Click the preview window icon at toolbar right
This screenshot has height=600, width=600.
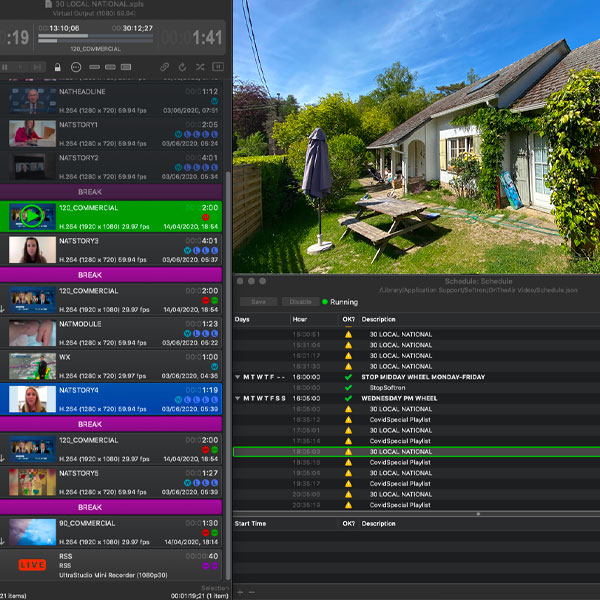tap(219, 67)
